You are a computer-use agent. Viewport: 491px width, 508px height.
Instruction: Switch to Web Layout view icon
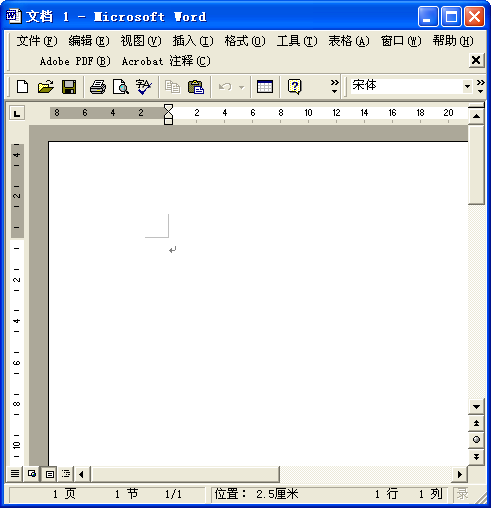[x=32, y=473]
